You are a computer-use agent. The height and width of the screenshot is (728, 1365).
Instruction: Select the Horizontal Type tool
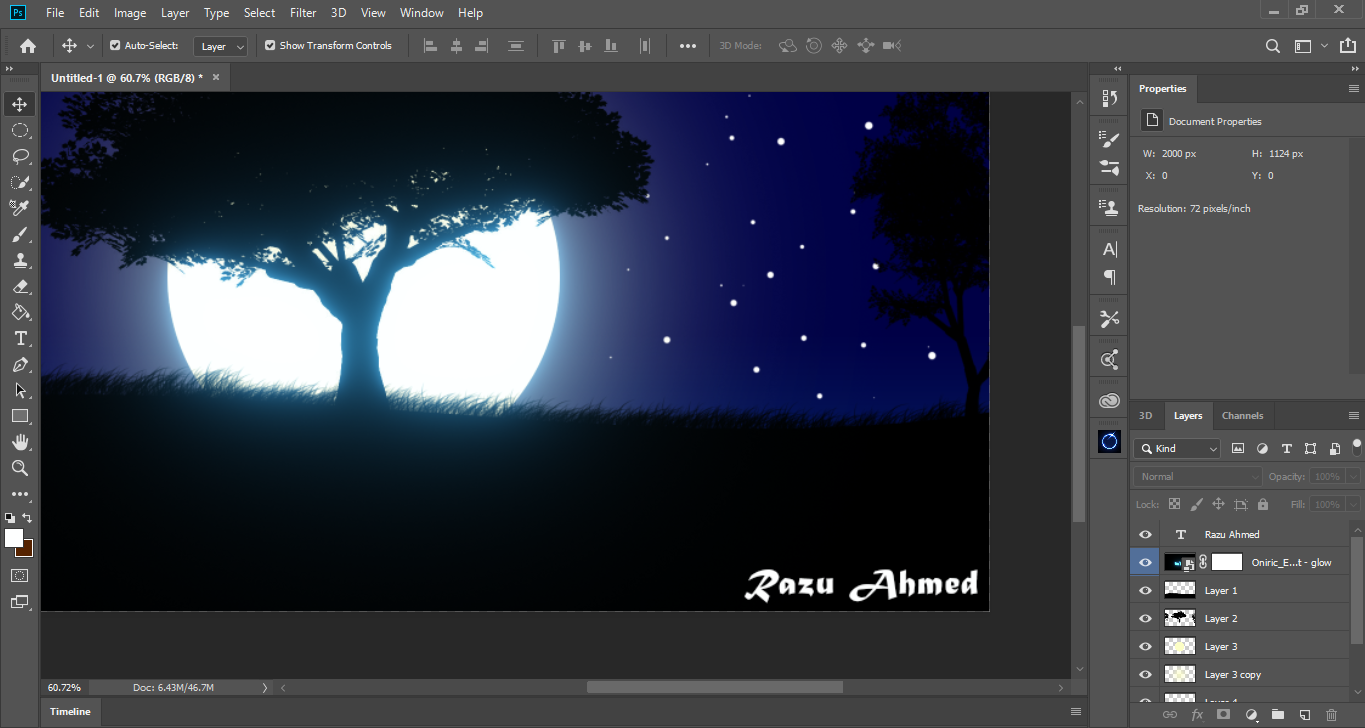19,338
